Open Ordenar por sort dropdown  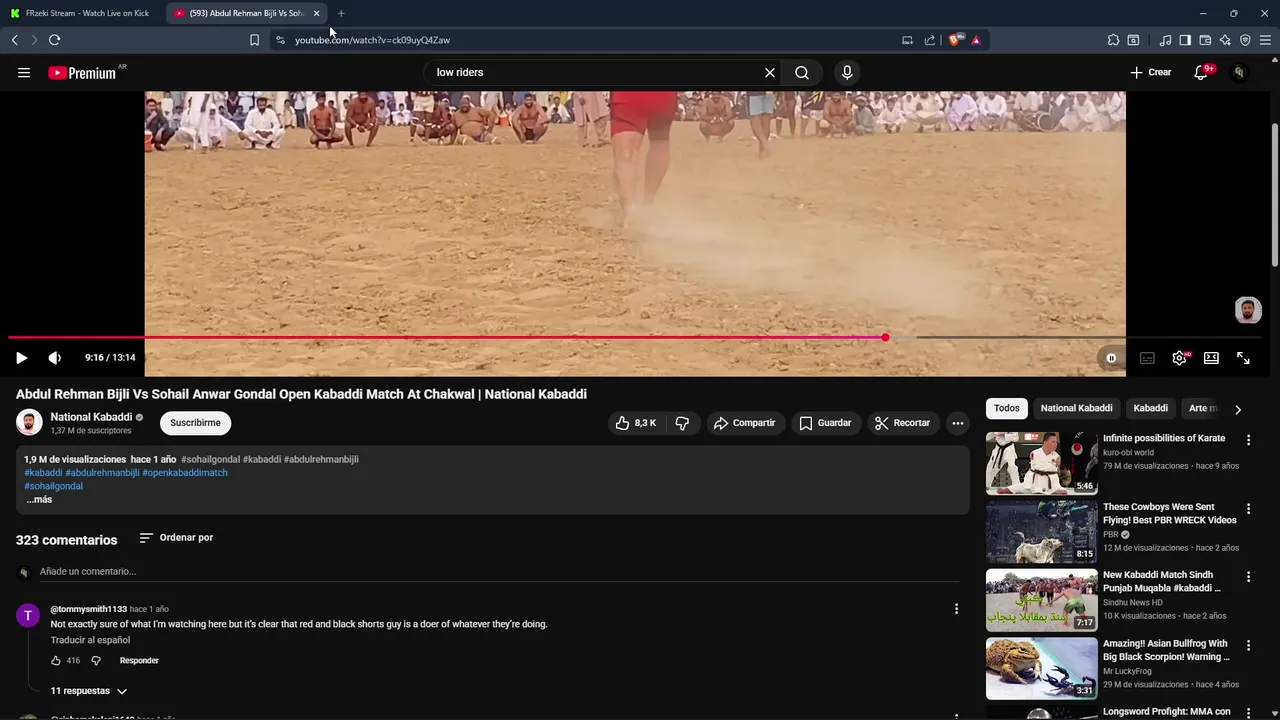pyautogui.click(x=176, y=538)
